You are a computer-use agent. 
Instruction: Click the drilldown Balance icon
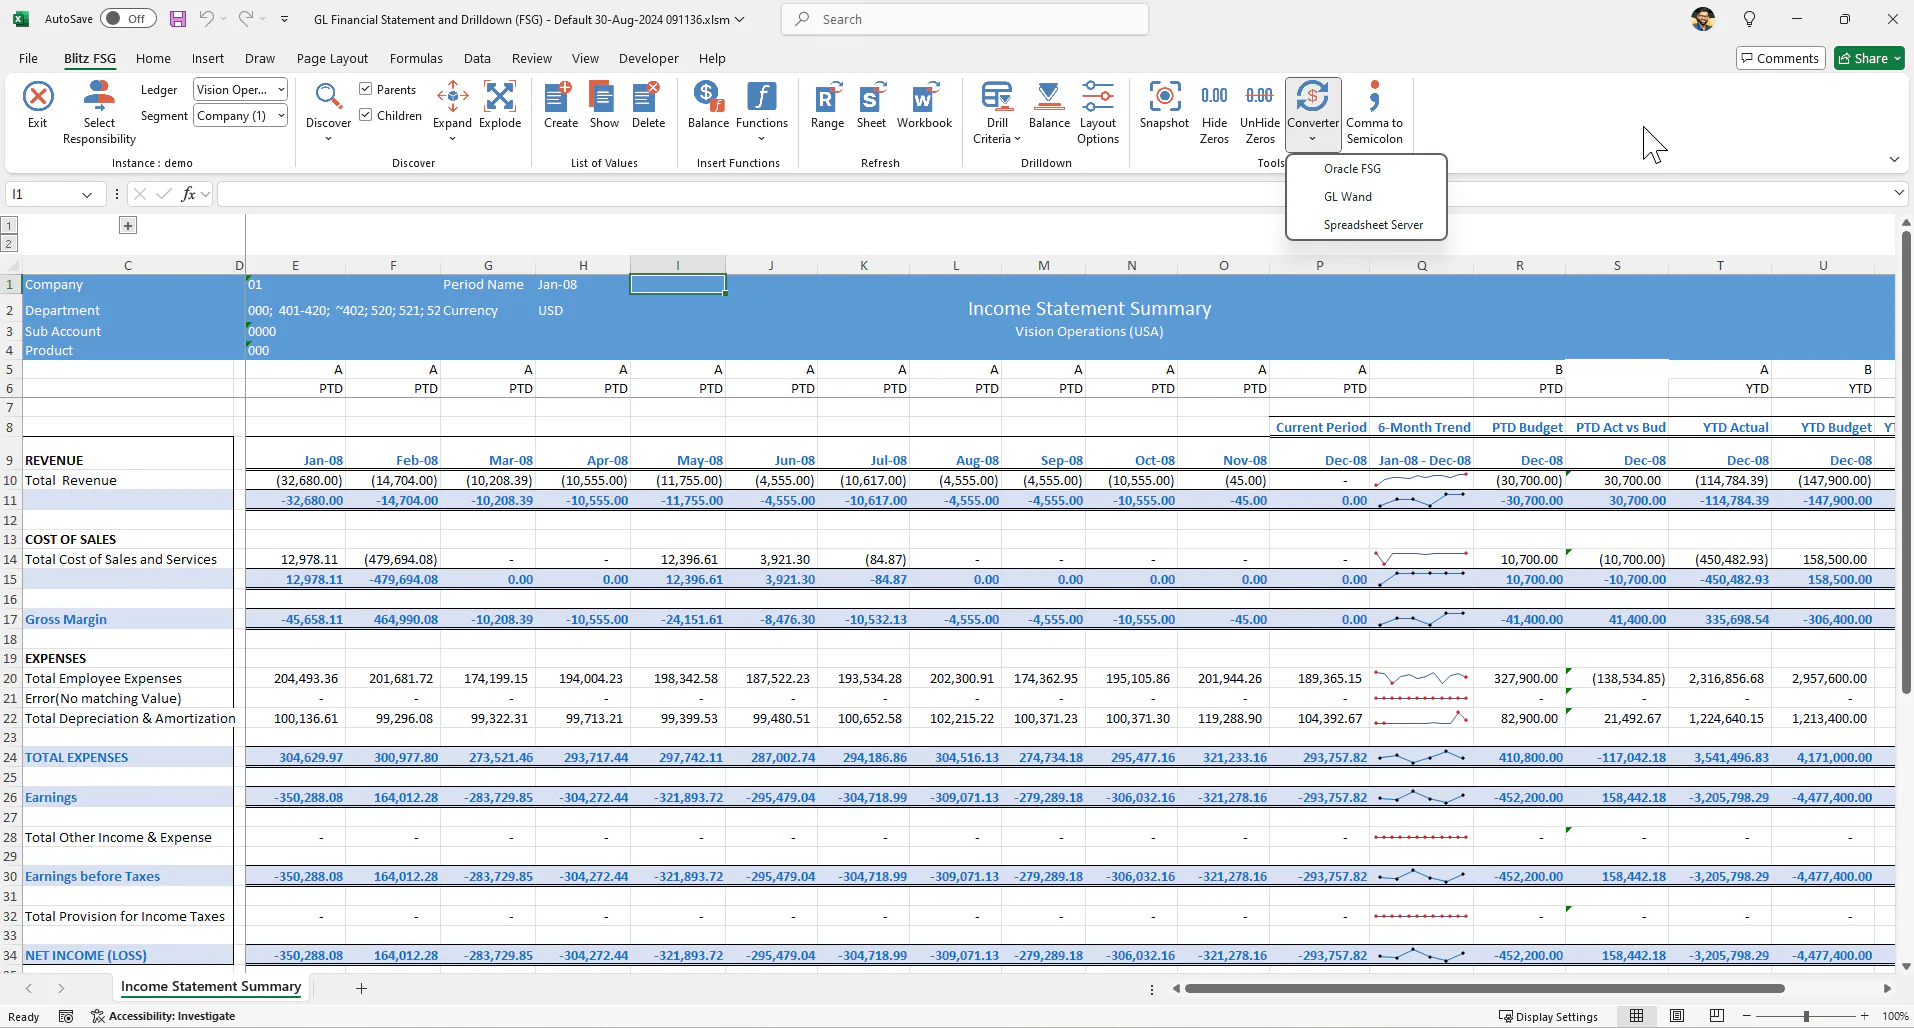coord(1049,105)
